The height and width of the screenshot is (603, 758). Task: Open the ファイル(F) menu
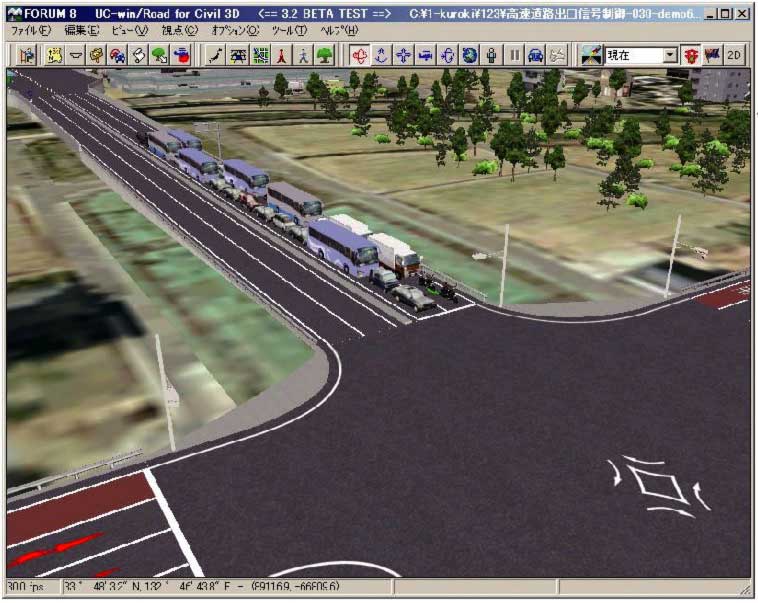(x=31, y=31)
